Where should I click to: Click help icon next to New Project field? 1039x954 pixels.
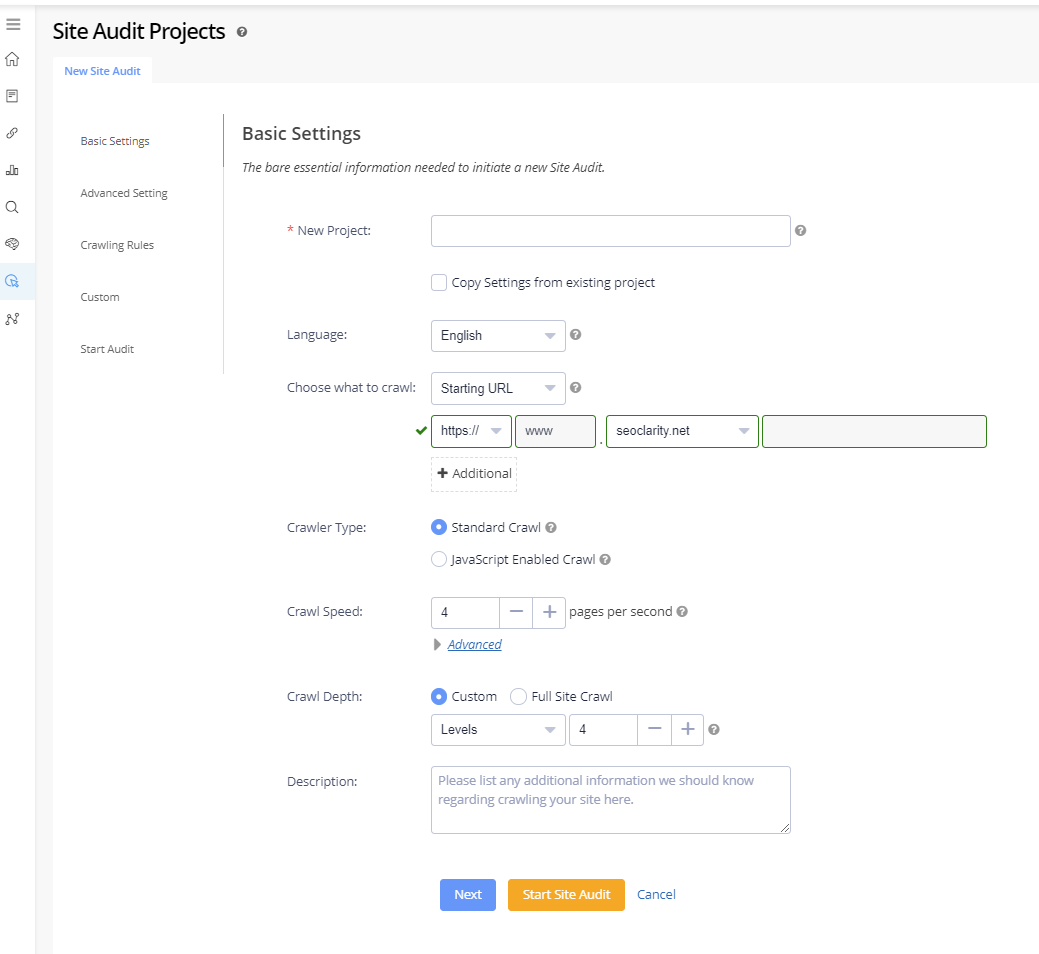[800, 231]
